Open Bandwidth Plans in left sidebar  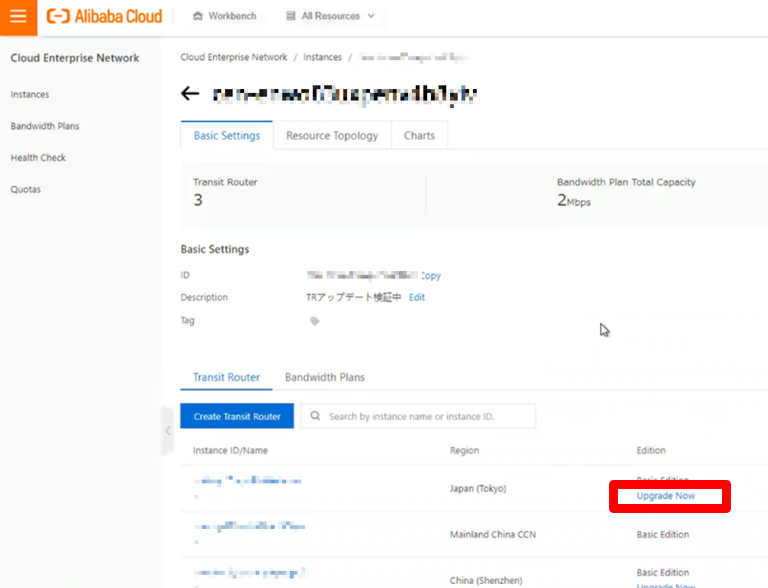pos(45,126)
